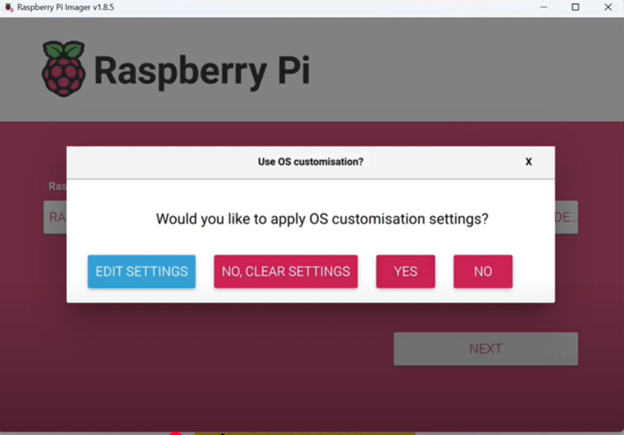Close the Raspberry Pi Imager window

coord(608,7)
